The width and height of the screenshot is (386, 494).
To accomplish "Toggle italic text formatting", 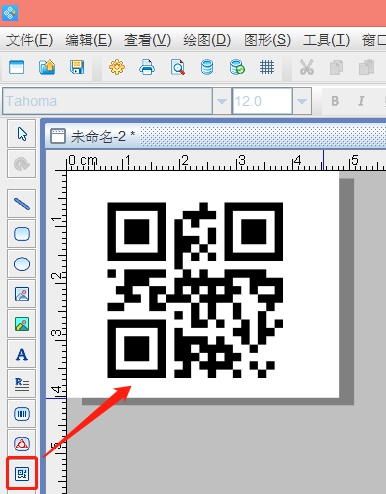I will click(361, 101).
